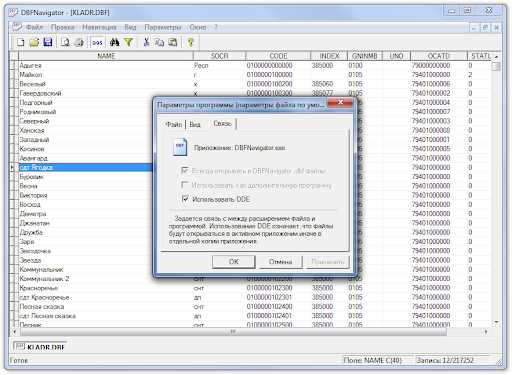Close the program parameters dialog
Viewport: 512px width, 375px height.
click(x=340, y=102)
